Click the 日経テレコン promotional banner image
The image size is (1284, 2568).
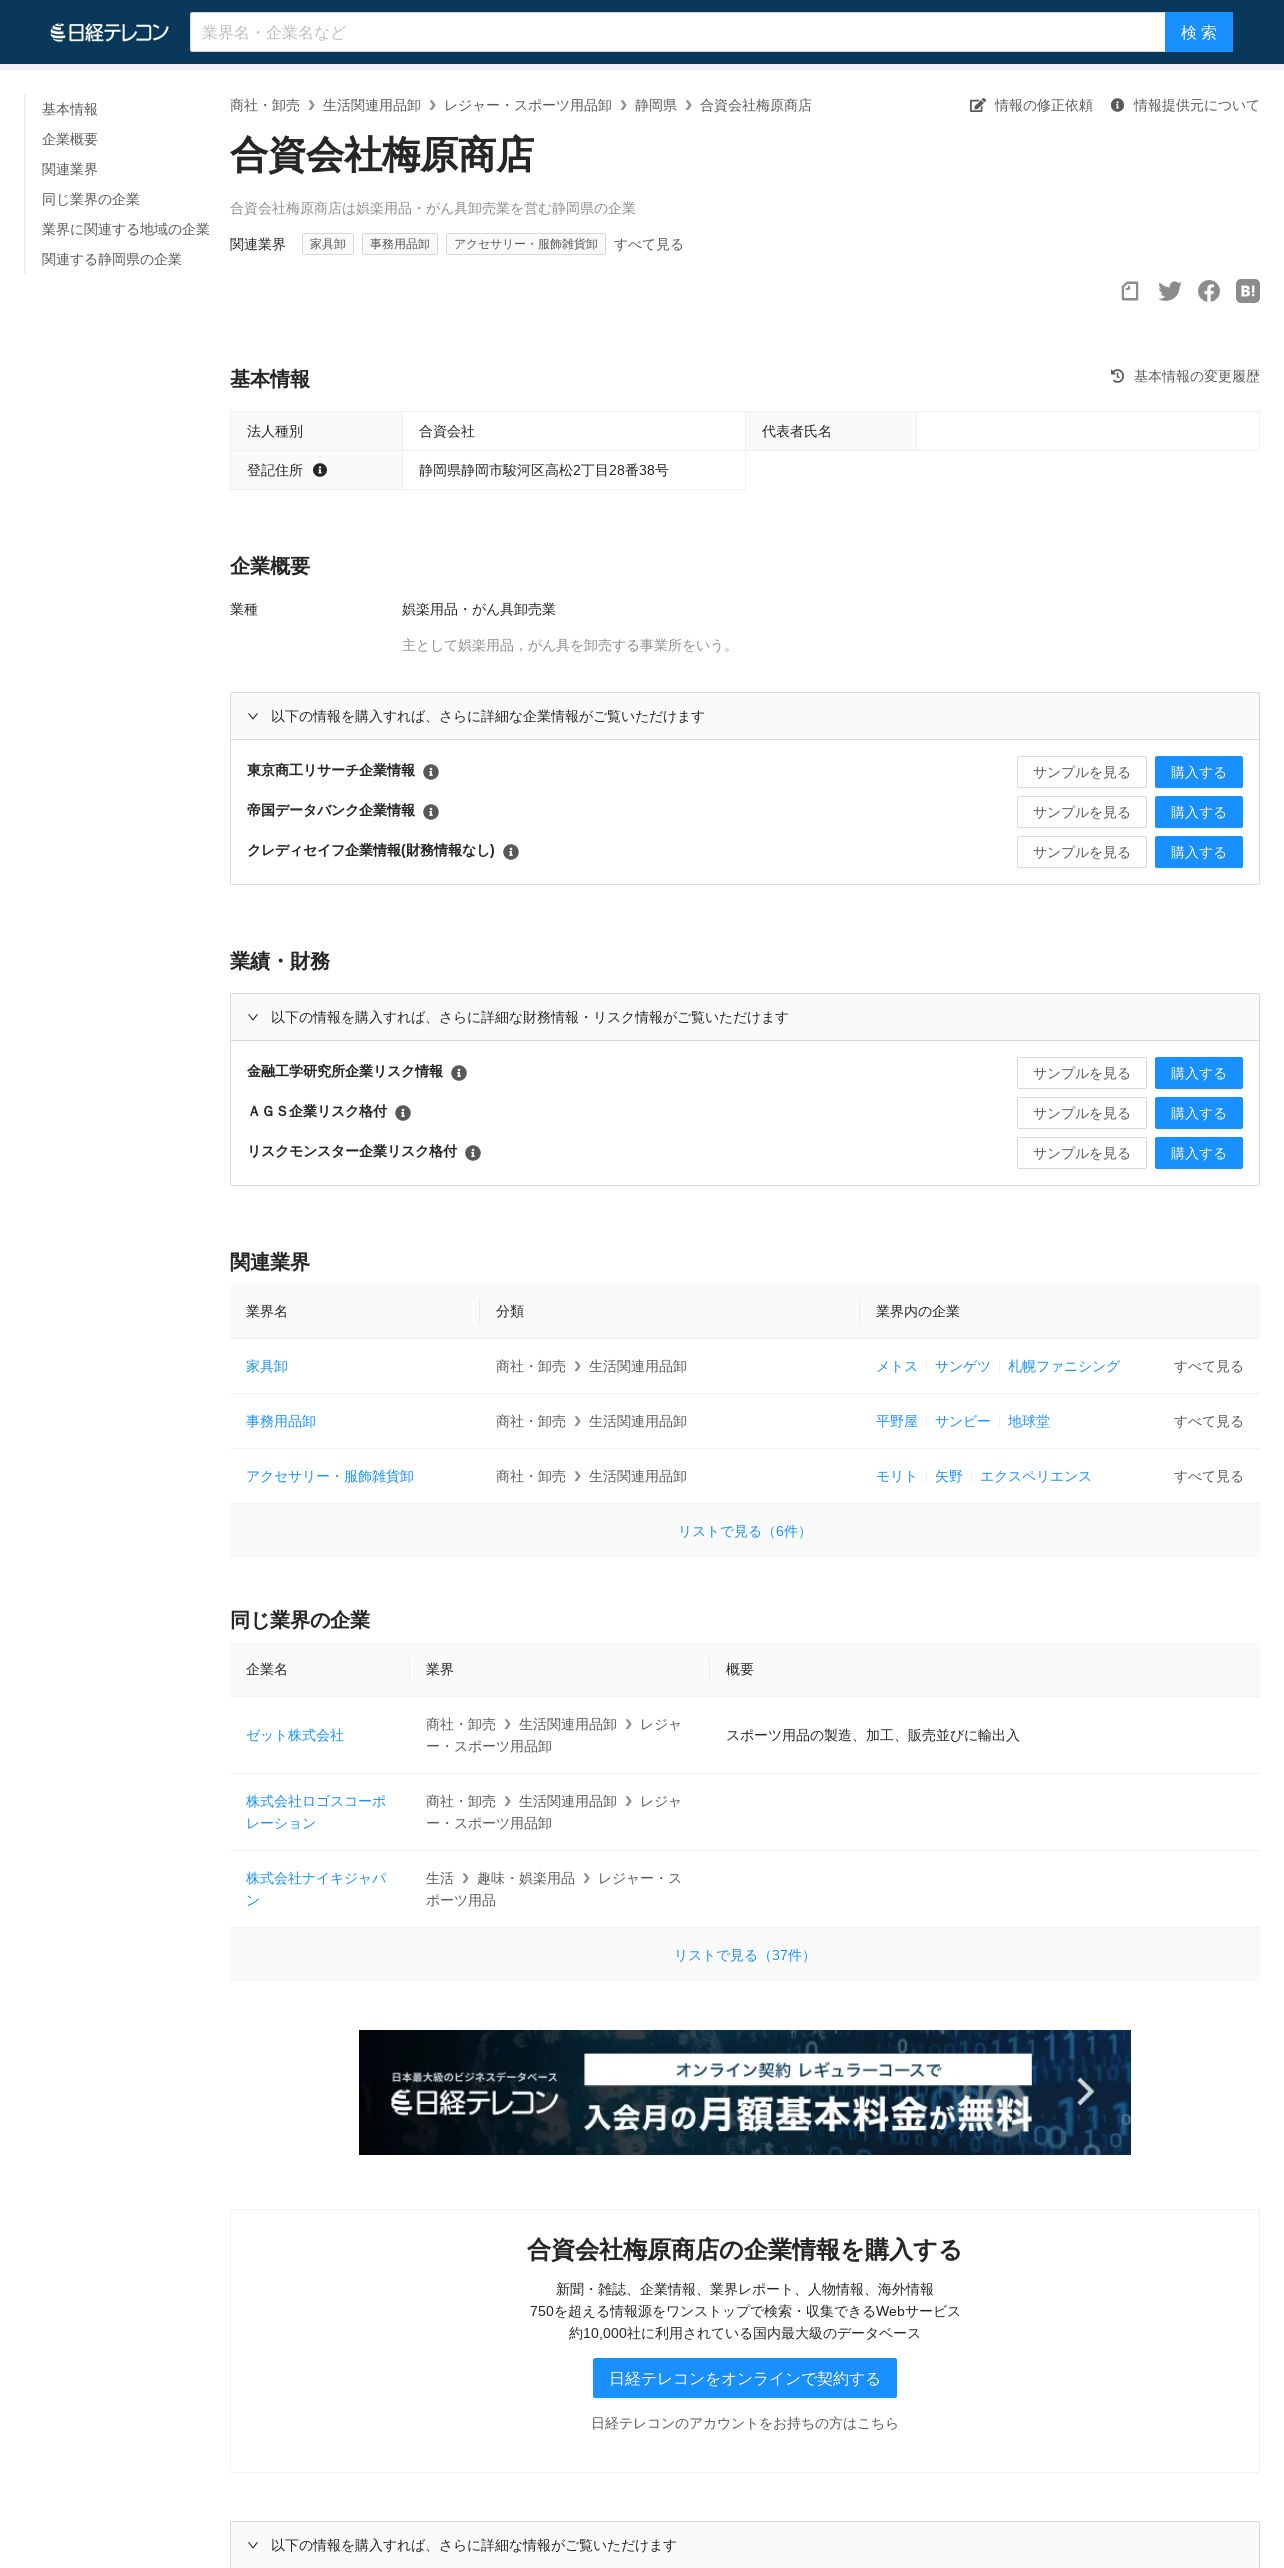click(745, 2092)
